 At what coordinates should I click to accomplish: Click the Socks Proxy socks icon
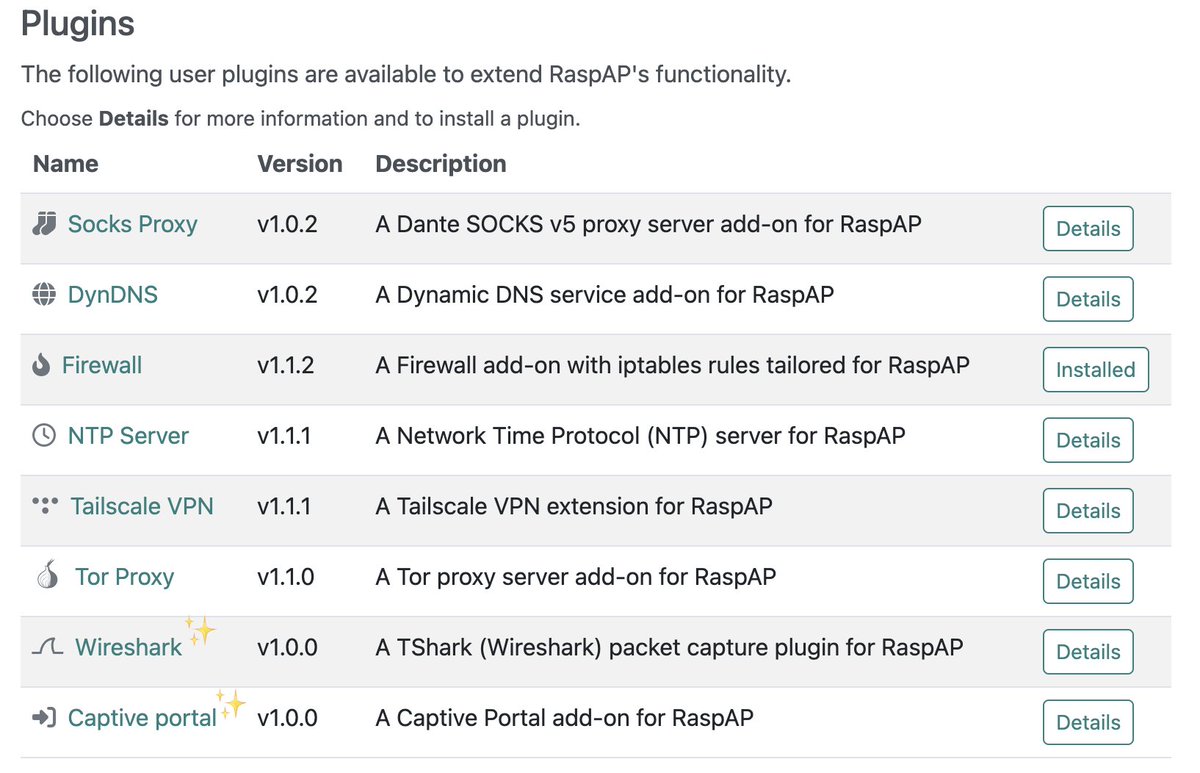point(43,224)
